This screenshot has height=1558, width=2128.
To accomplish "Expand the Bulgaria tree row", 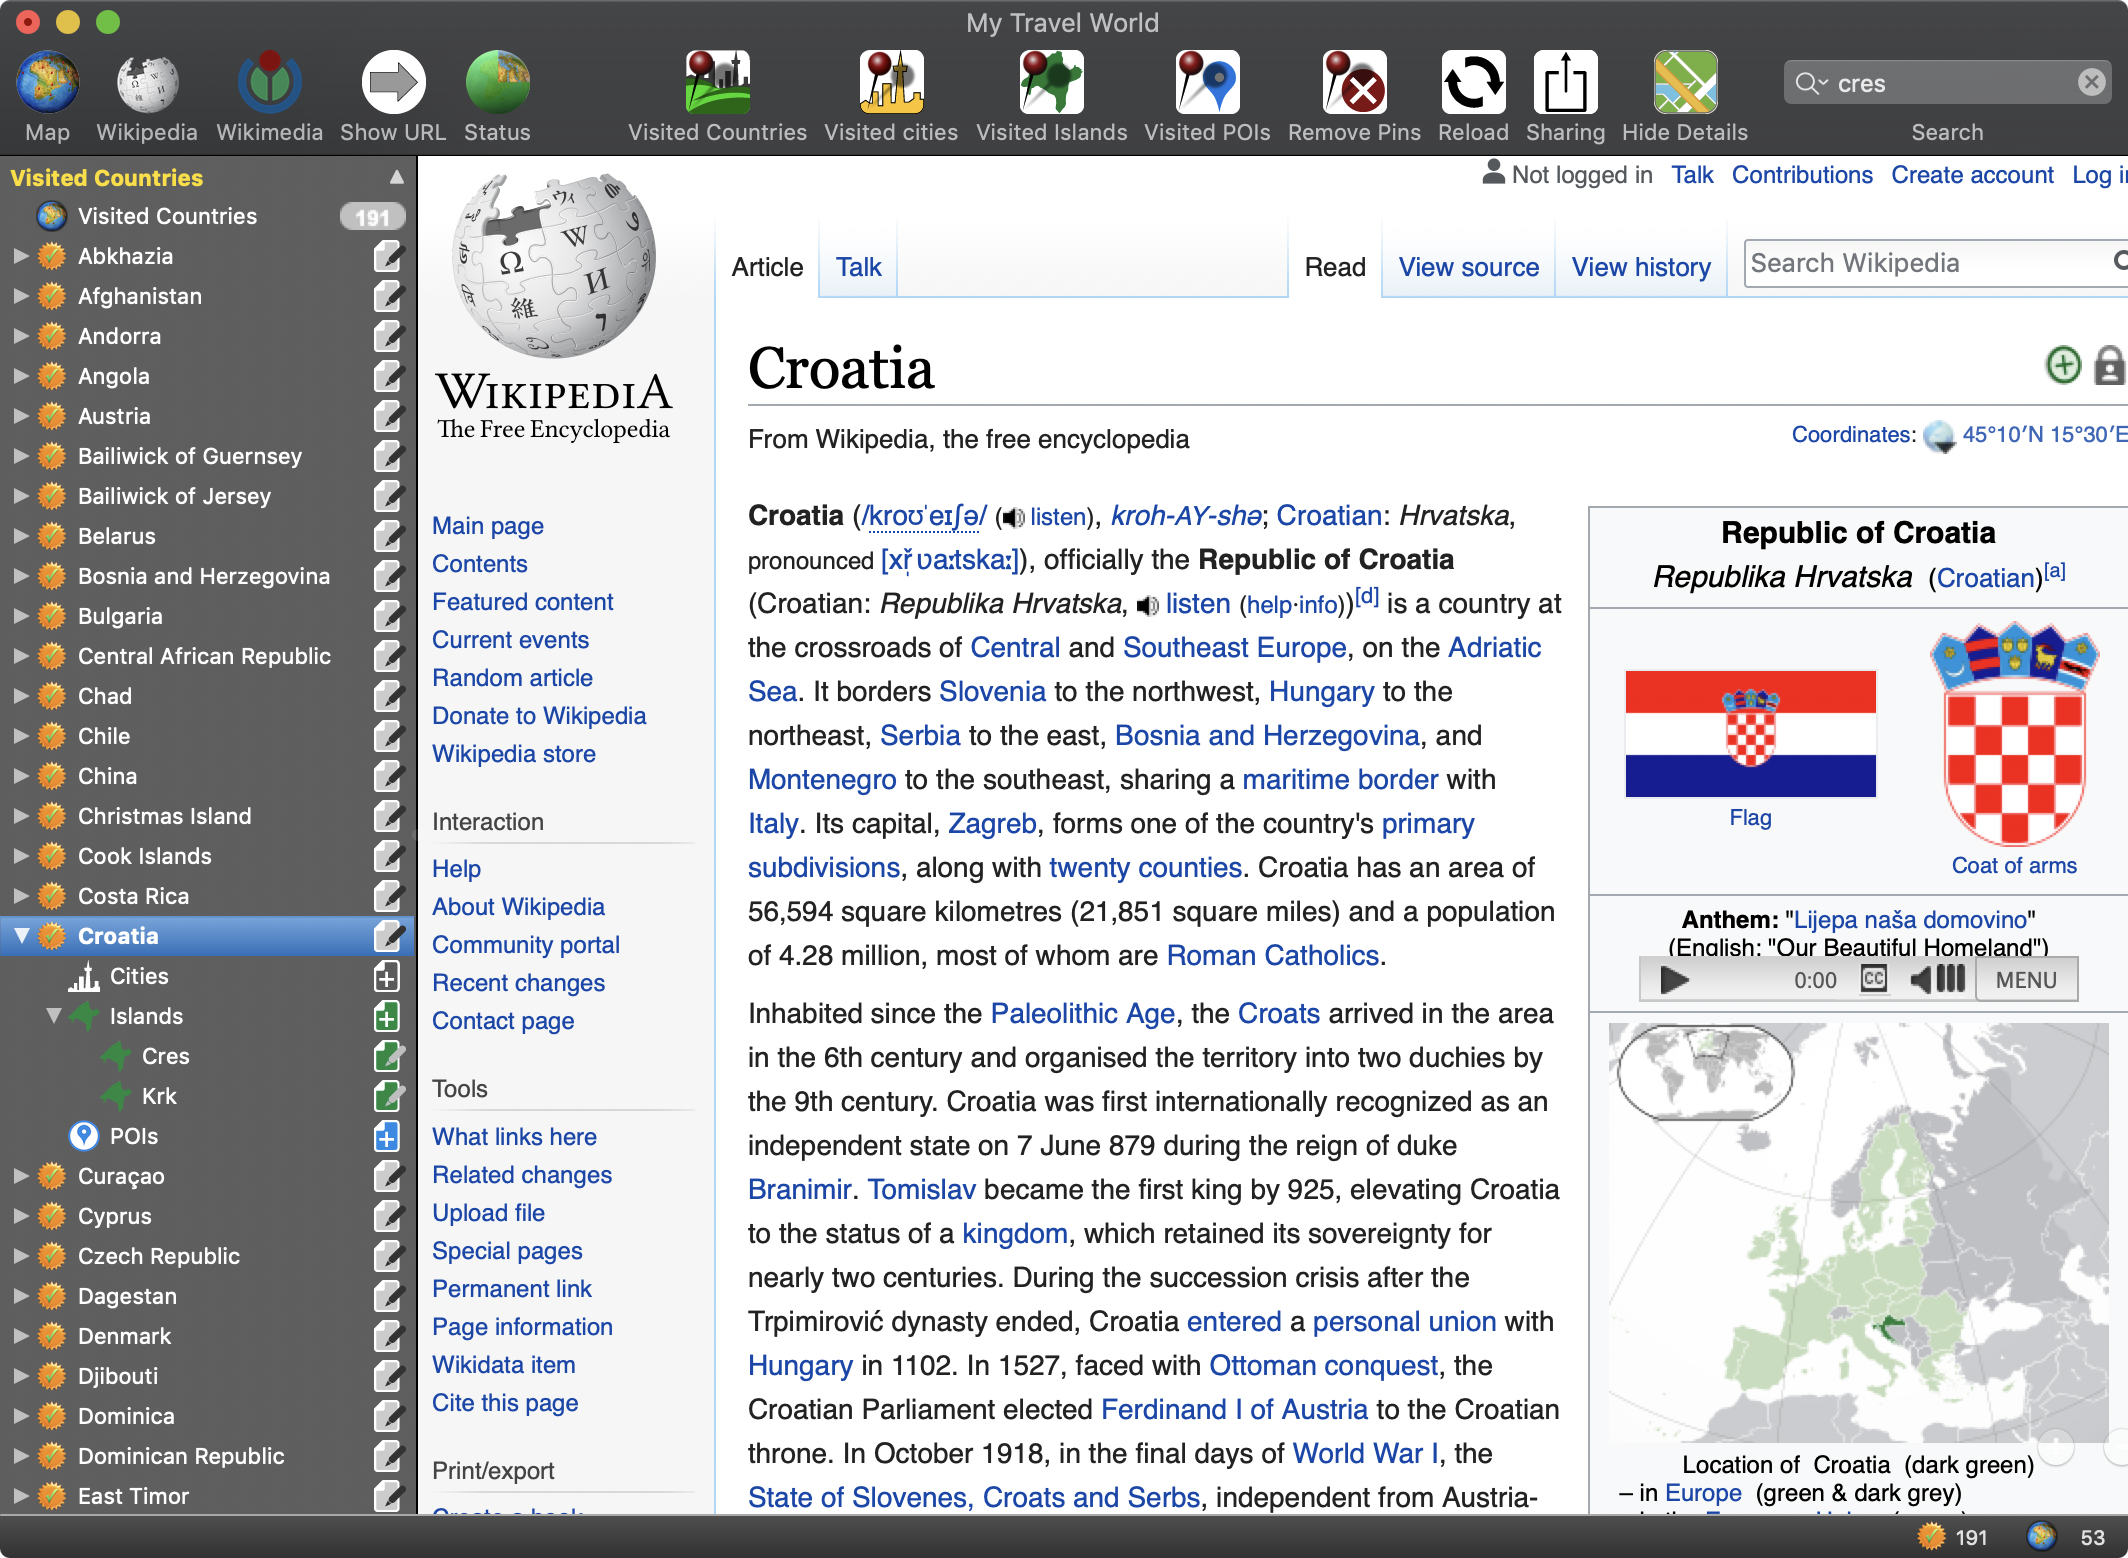I will tap(21, 616).
